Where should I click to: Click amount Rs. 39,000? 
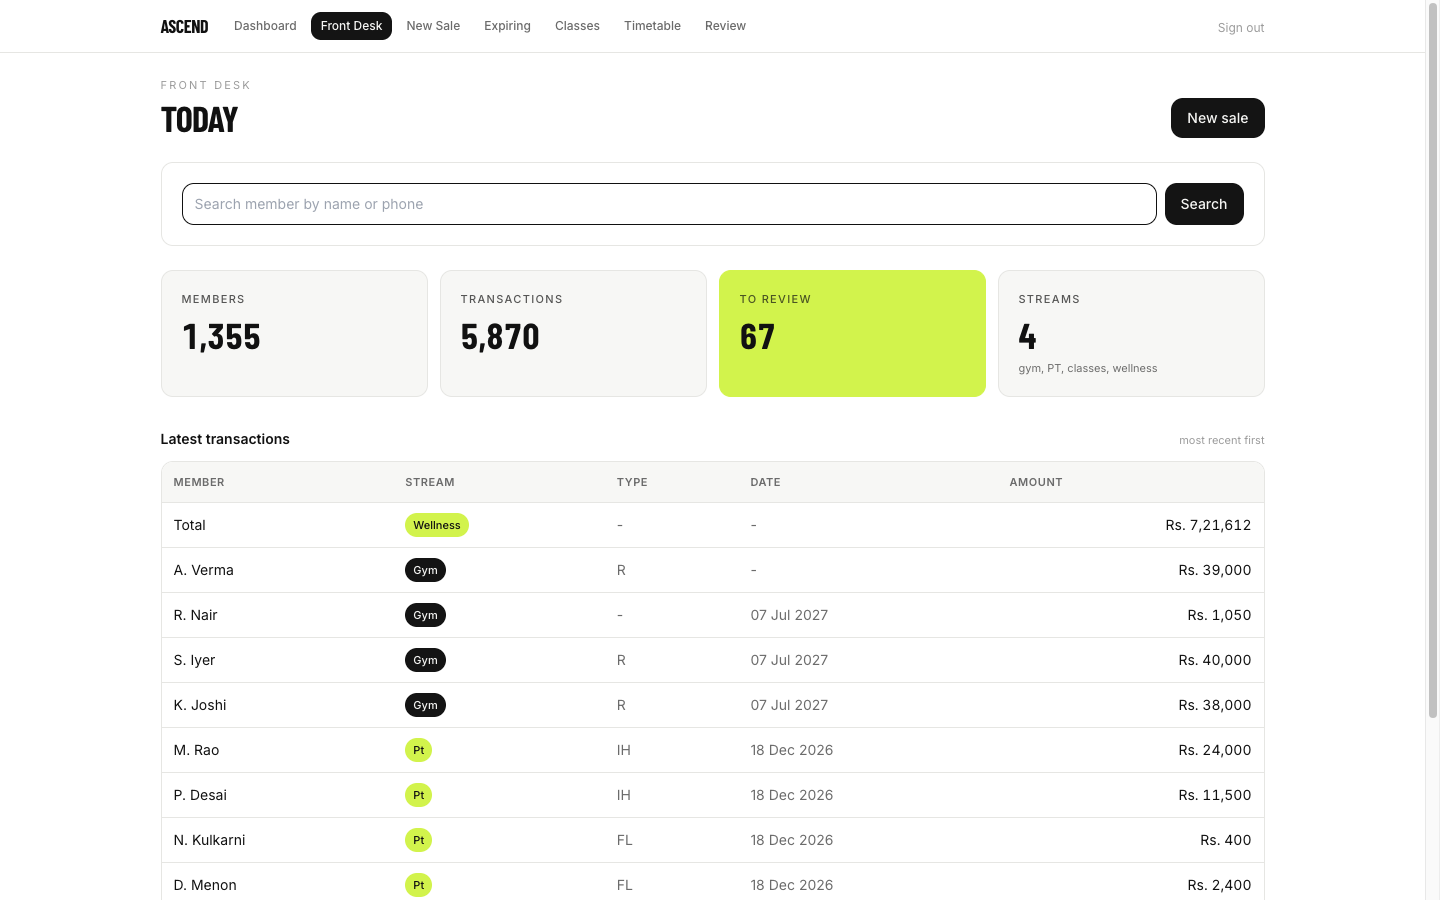click(1215, 570)
